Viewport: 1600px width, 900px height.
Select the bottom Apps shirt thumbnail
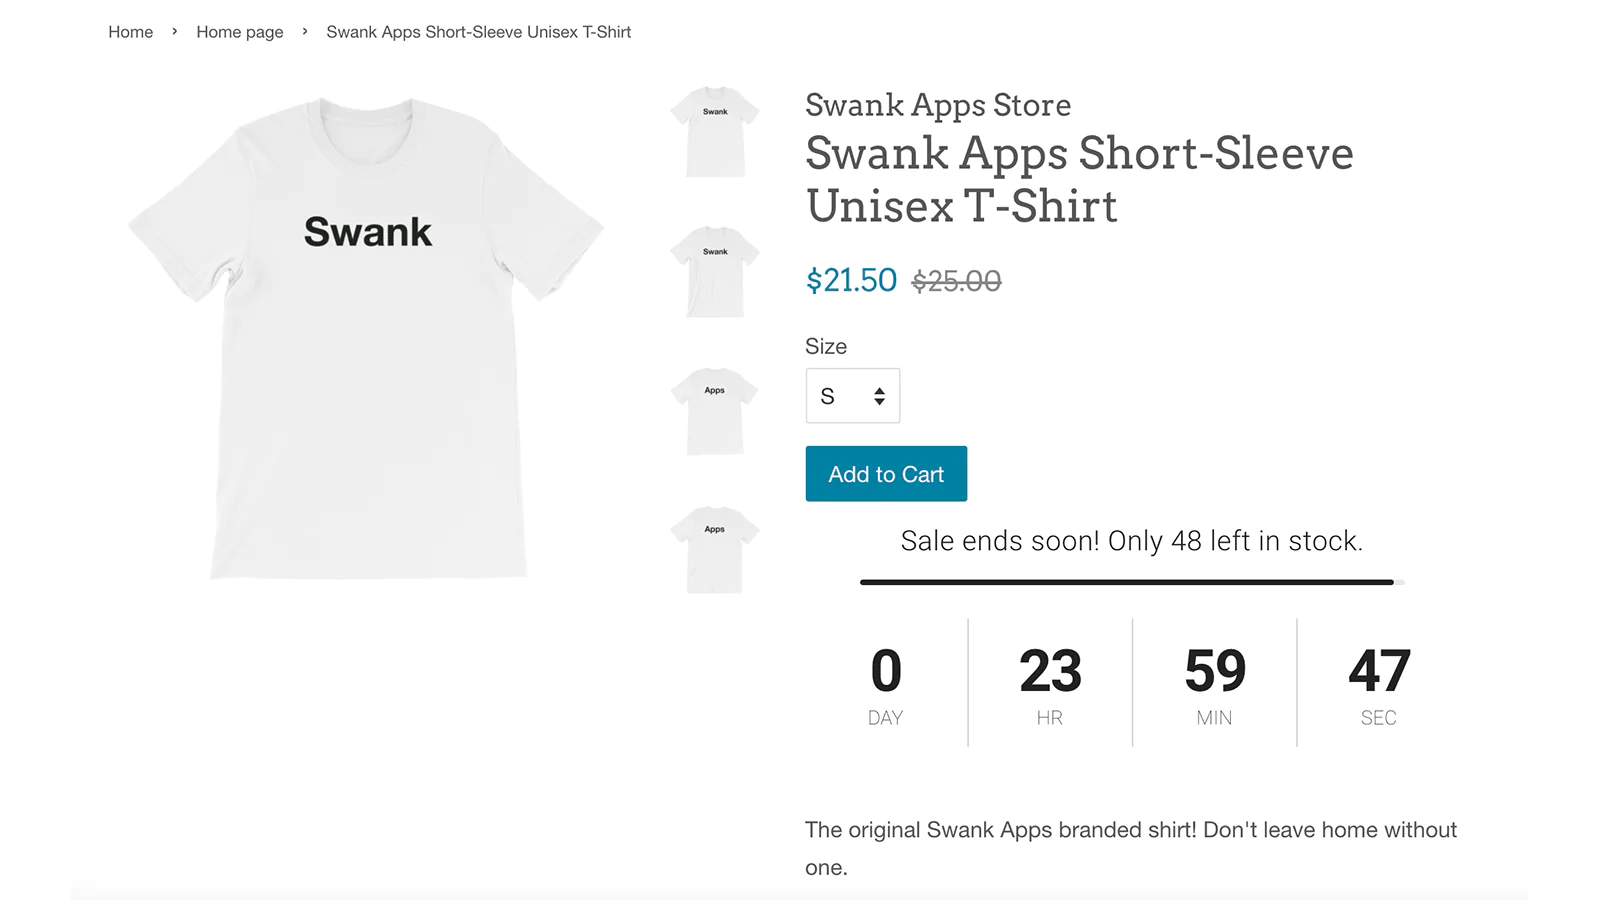pyautogui.click(x=713, y=551)
